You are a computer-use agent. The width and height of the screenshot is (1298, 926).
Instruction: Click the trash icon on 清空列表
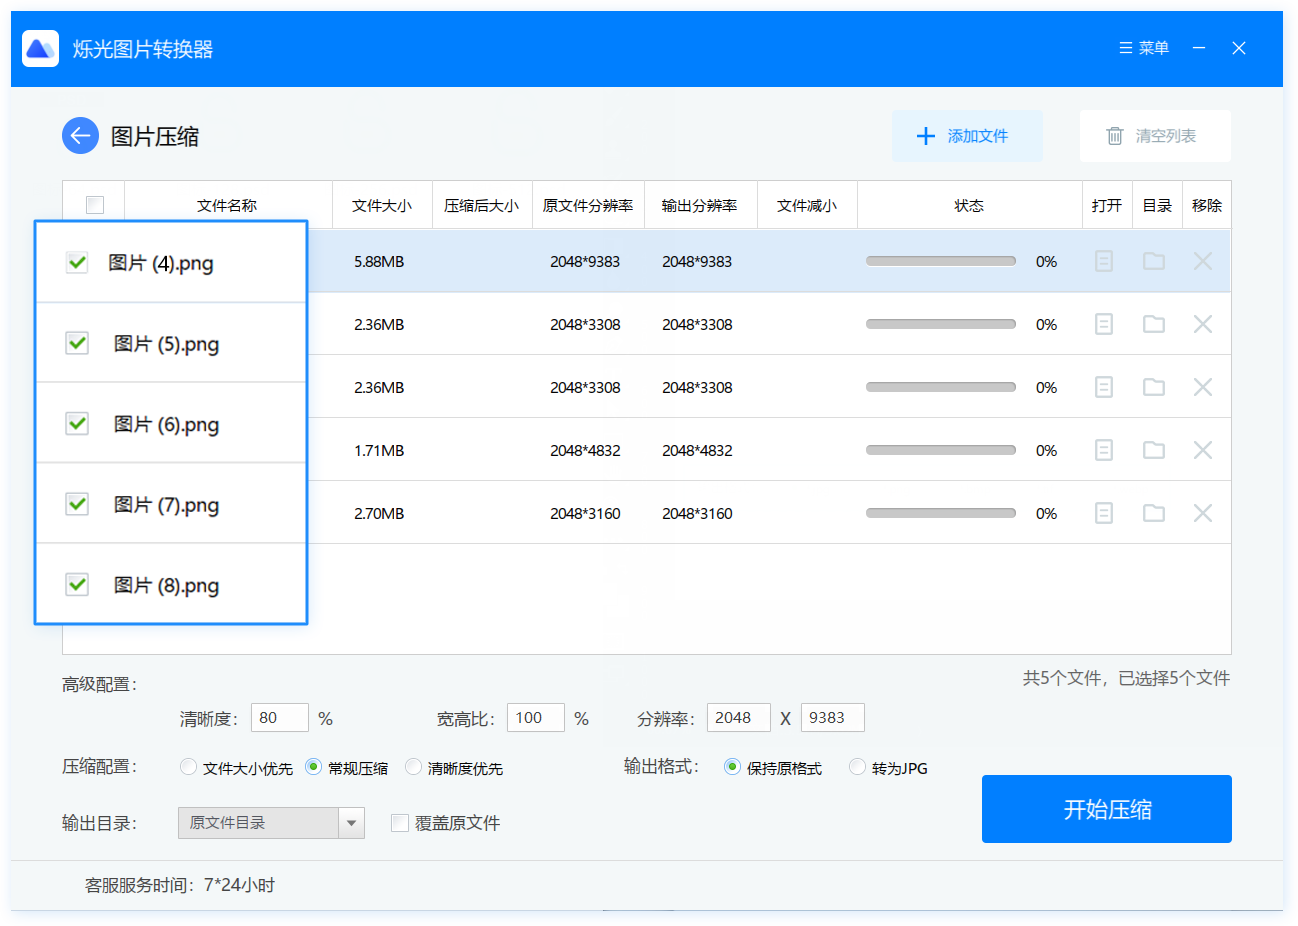(1115, 136)
